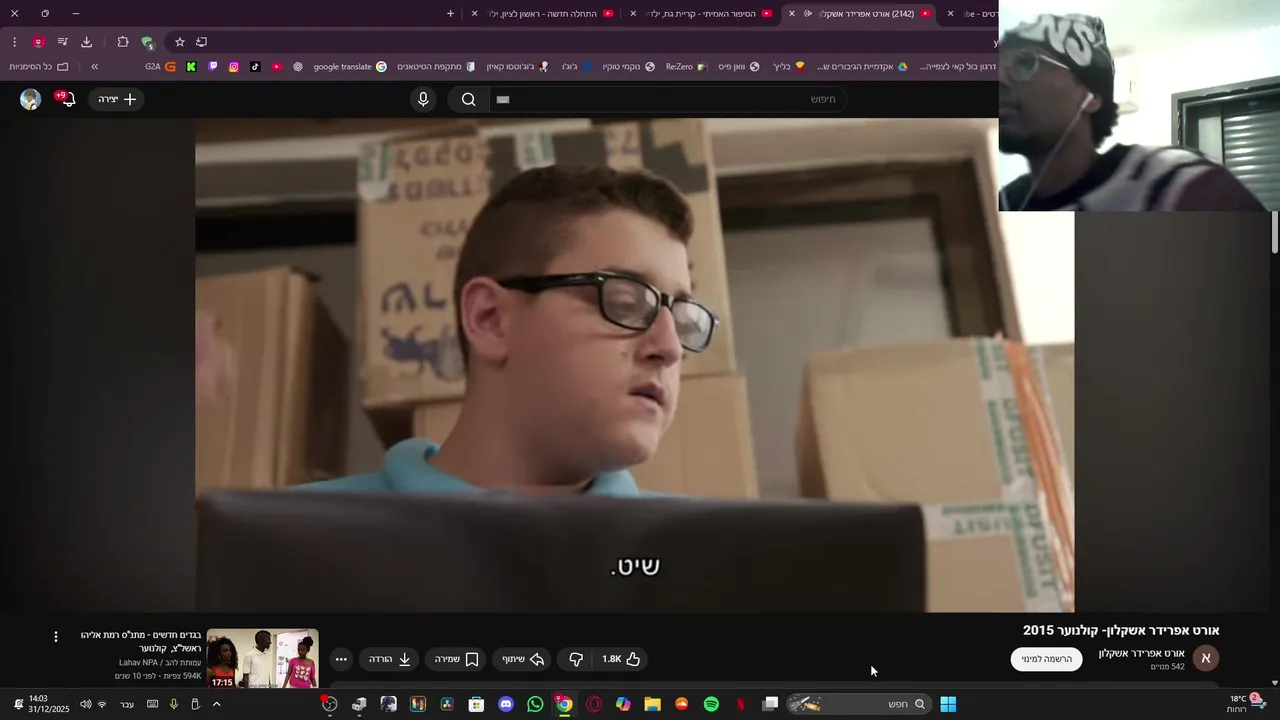Viewport: 1280px width, 720px height.
Task: Switch input language via עבר indicator
Action: 127,704
